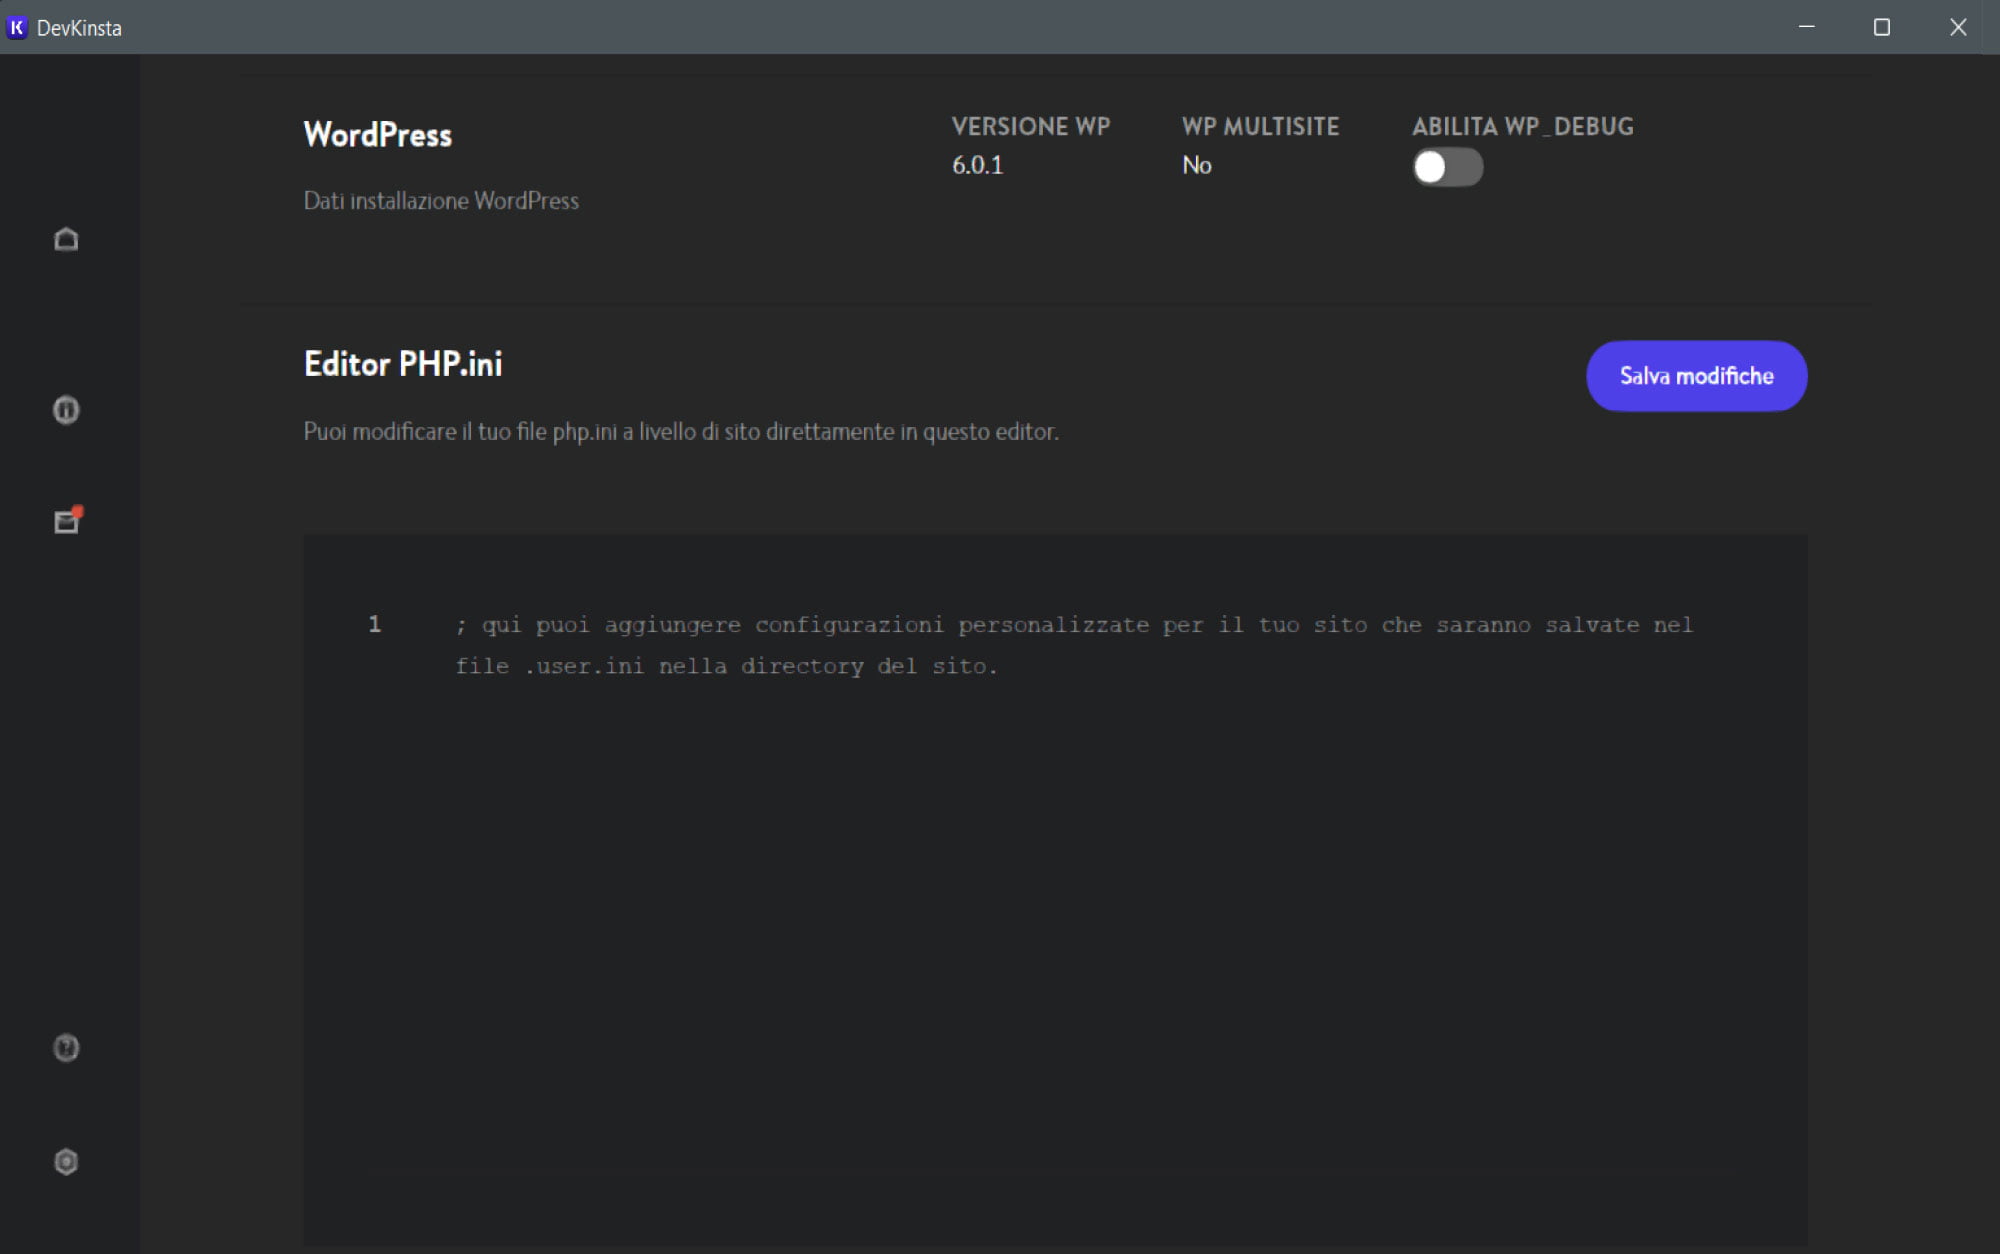Click the ABILITA WP_DEBUG label
The height and width of the screenshot is (1254, 2000).
pos(1522,127)
